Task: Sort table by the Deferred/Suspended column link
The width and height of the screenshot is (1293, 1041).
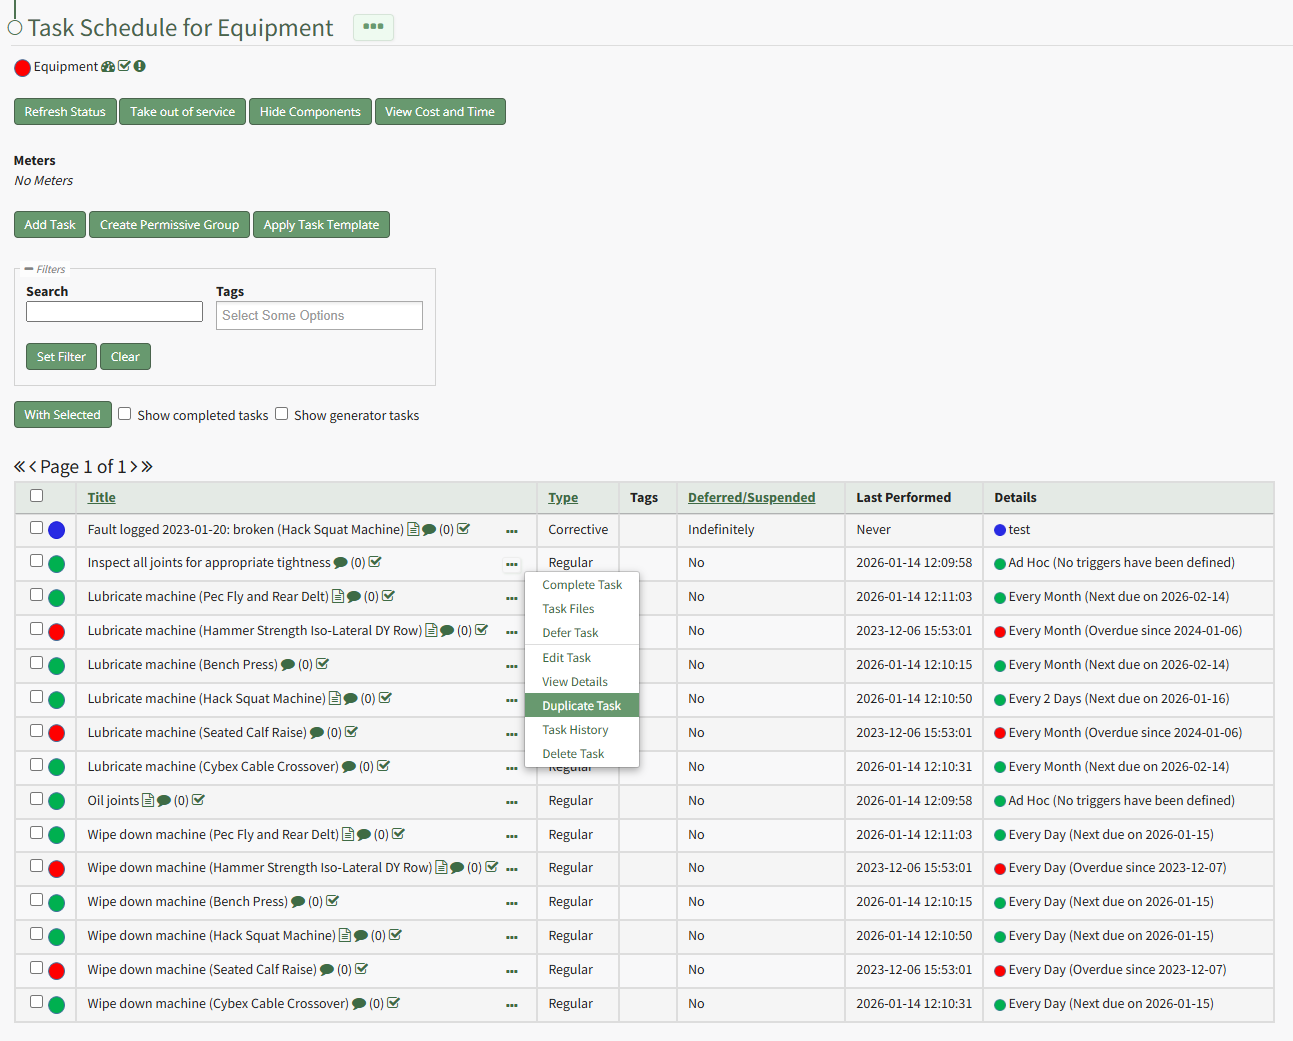Action: [x=751, y=498]
